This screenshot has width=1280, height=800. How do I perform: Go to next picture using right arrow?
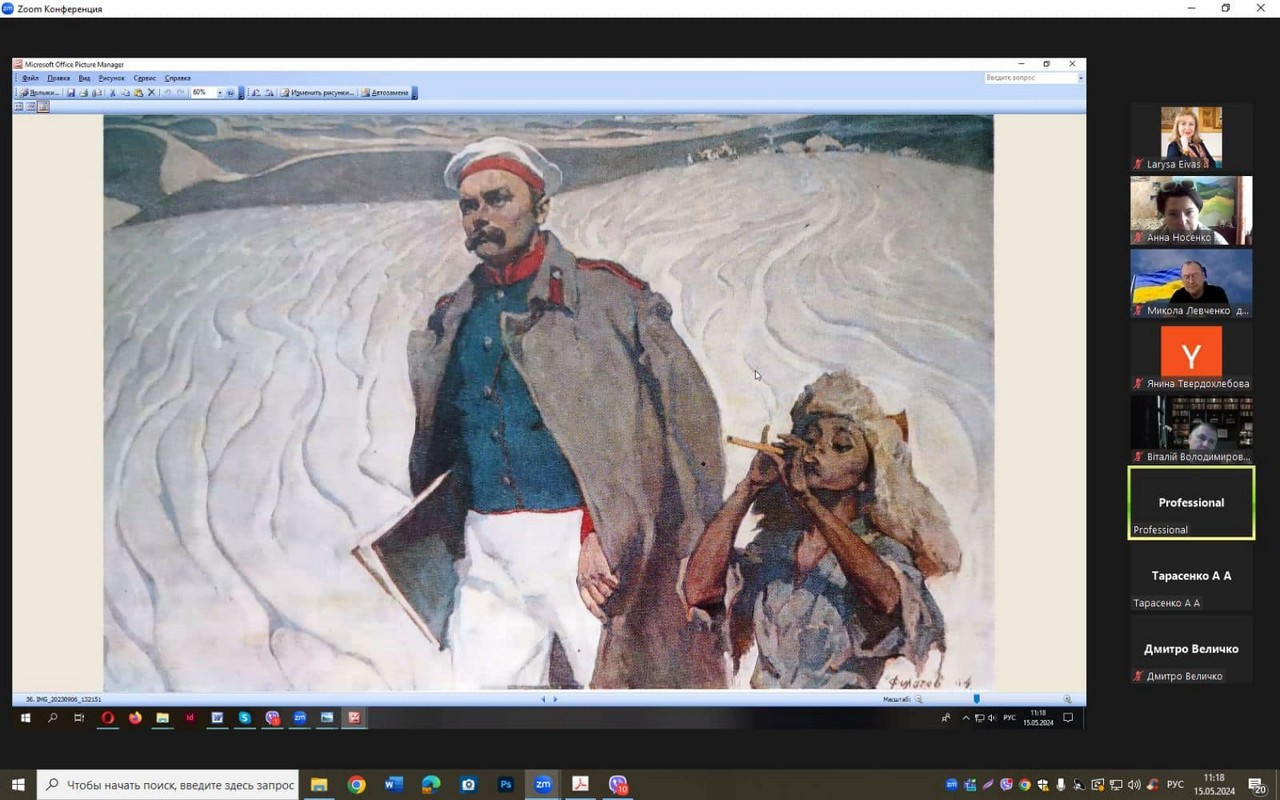coord(555,699)
